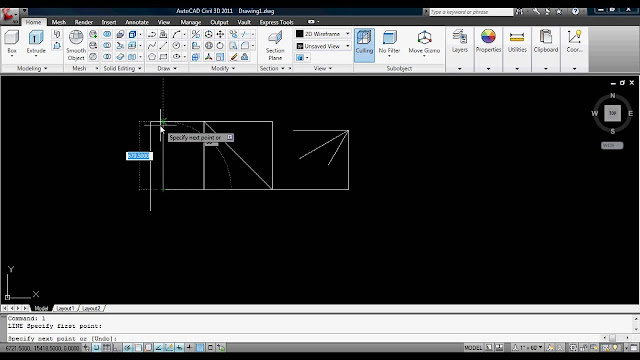This screenshot has height=360, width=640.
Task: Click the WCS label below ViewCube
Action: pyautogui.click(x=612, y=145)
